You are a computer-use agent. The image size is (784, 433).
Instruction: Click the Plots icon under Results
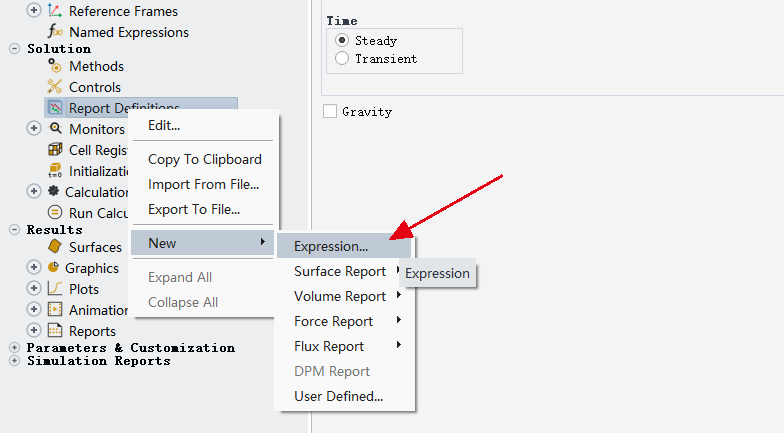coord(55,289)
